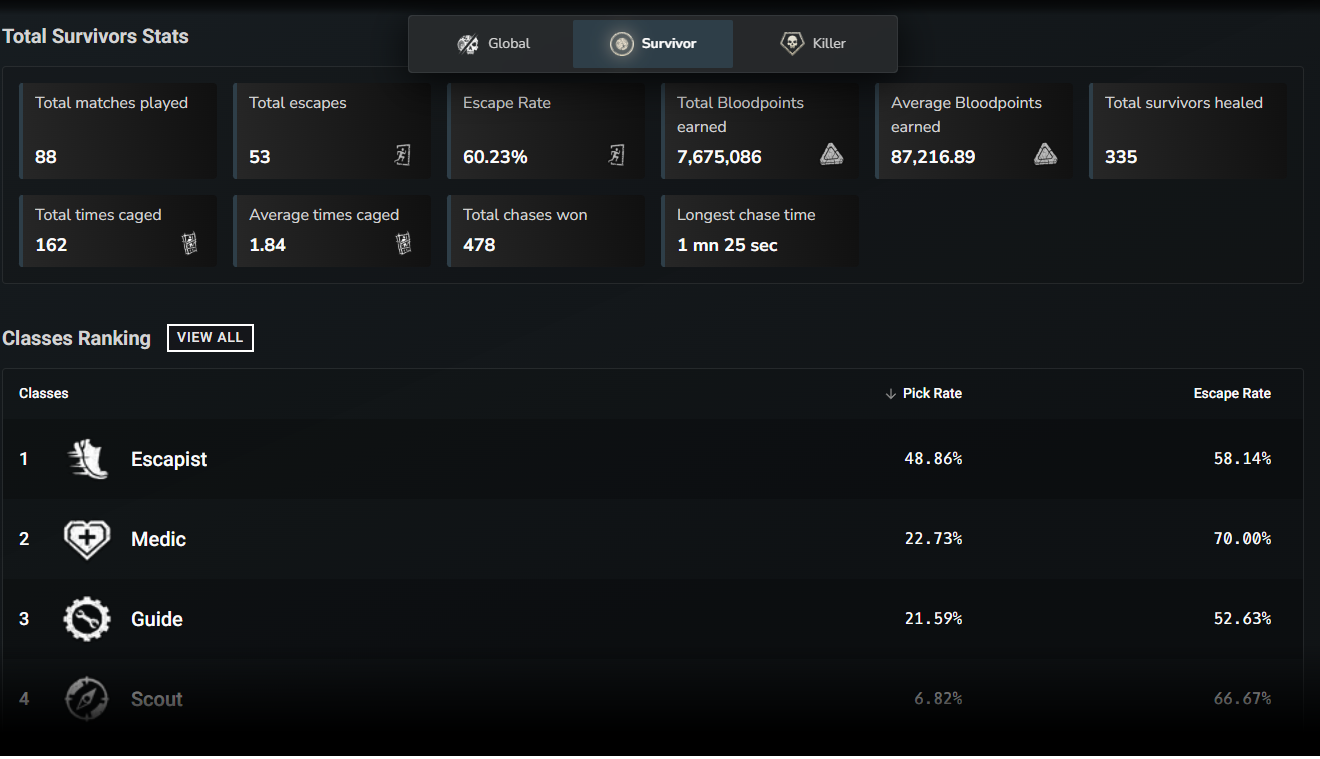Image resolution: width=1320 pixels, height=759 pixels.
Task: Open the Scout class row
Action: [653, 699]
